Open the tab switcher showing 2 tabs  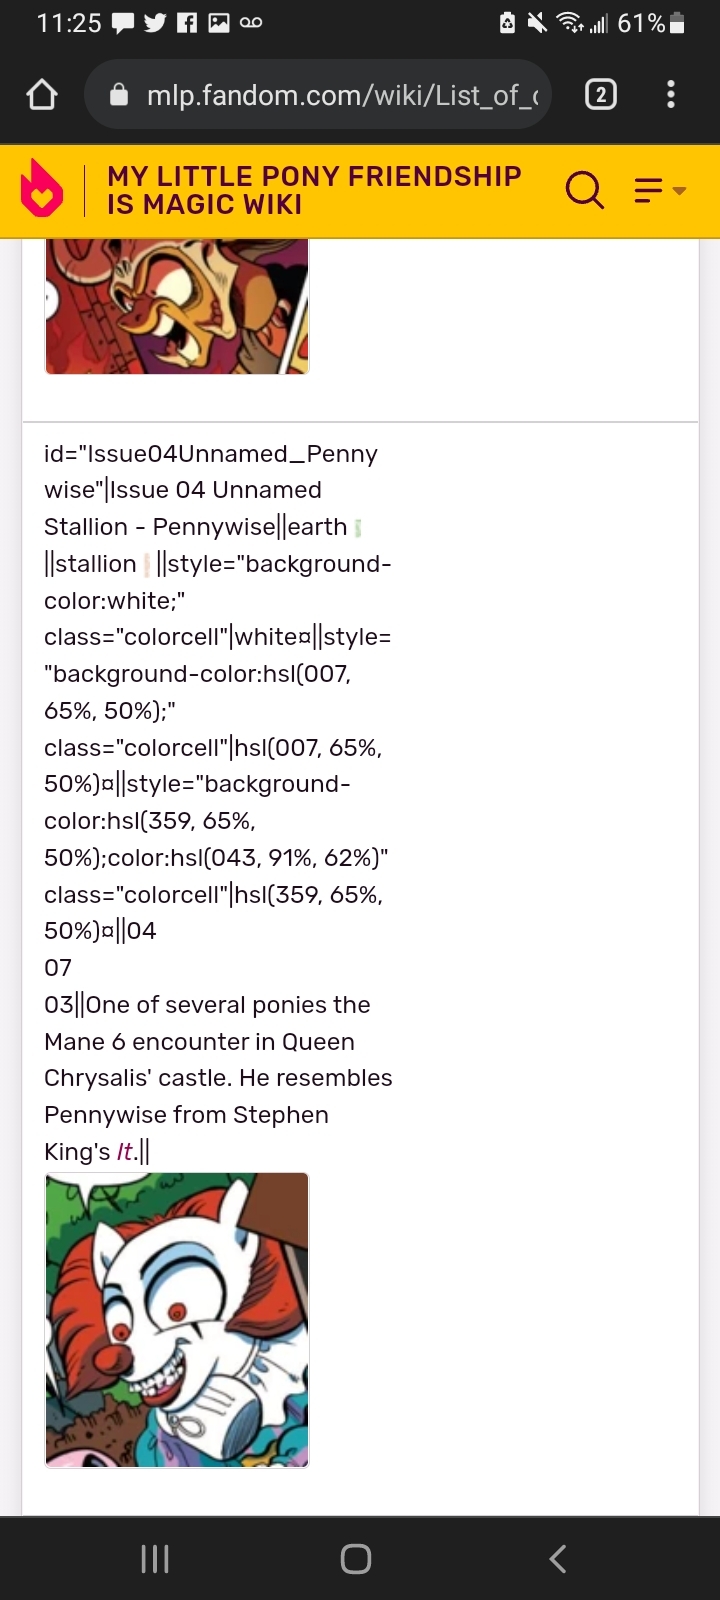[x=600, y=95]
